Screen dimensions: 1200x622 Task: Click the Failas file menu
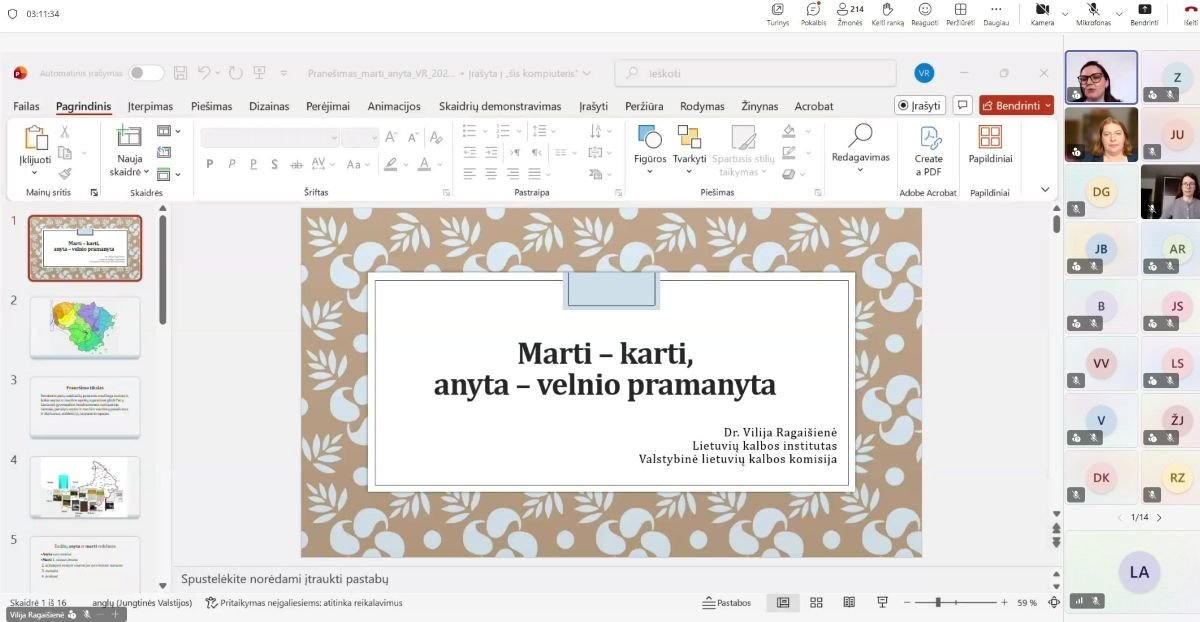(x=26, y=106)
